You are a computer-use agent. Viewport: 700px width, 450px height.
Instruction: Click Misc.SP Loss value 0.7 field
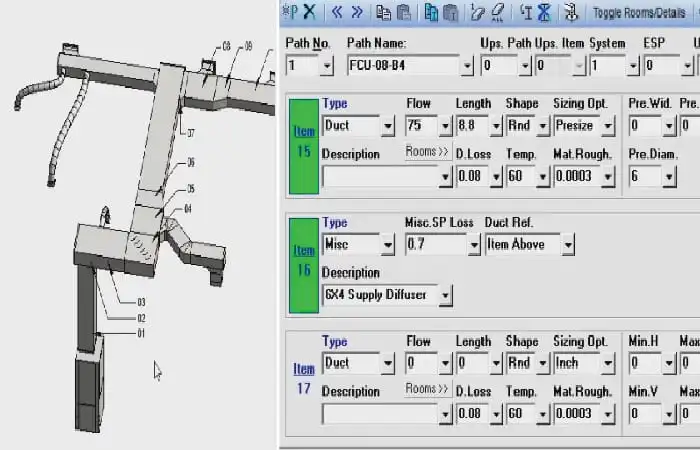pyautogui.click(x=436, y=245)
